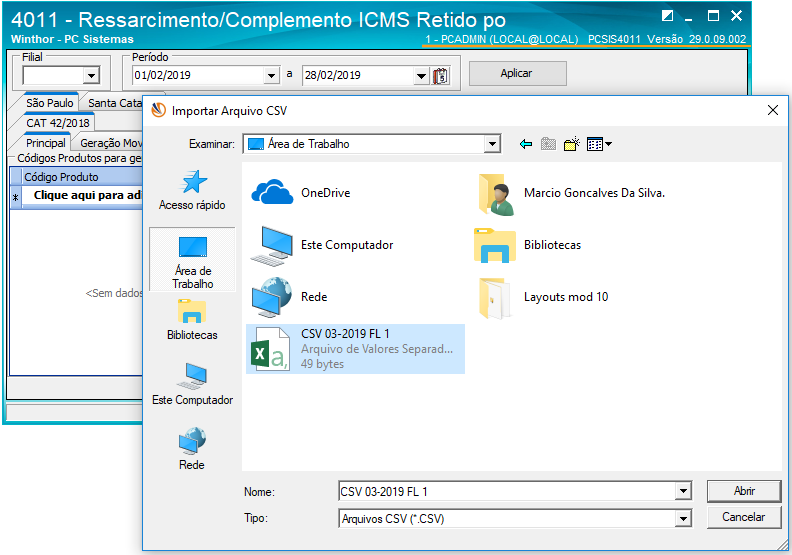Select Este Computador in the places bar

click(192, 385)
